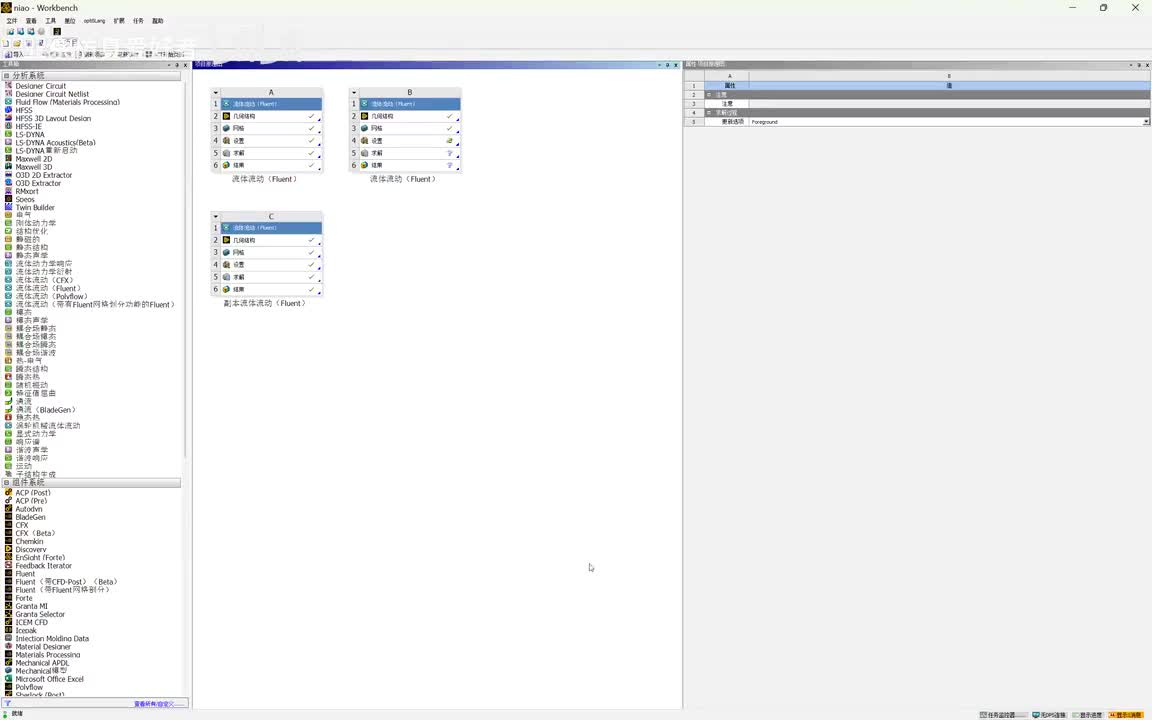Viewport: 1152px width, 720px height.
Task: Select Maxwell 3D in toolbox
Action: [x=34, y=167]
